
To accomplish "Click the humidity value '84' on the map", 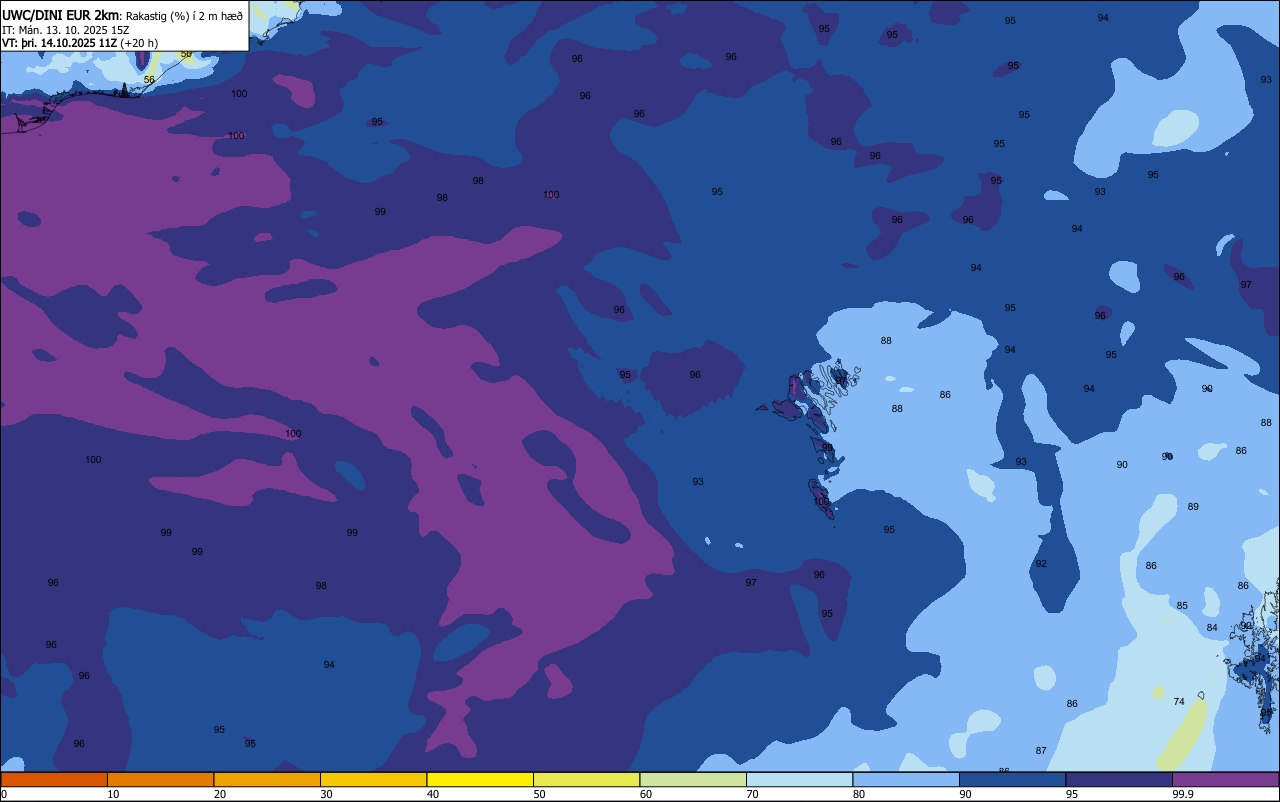I will 1212,628.
